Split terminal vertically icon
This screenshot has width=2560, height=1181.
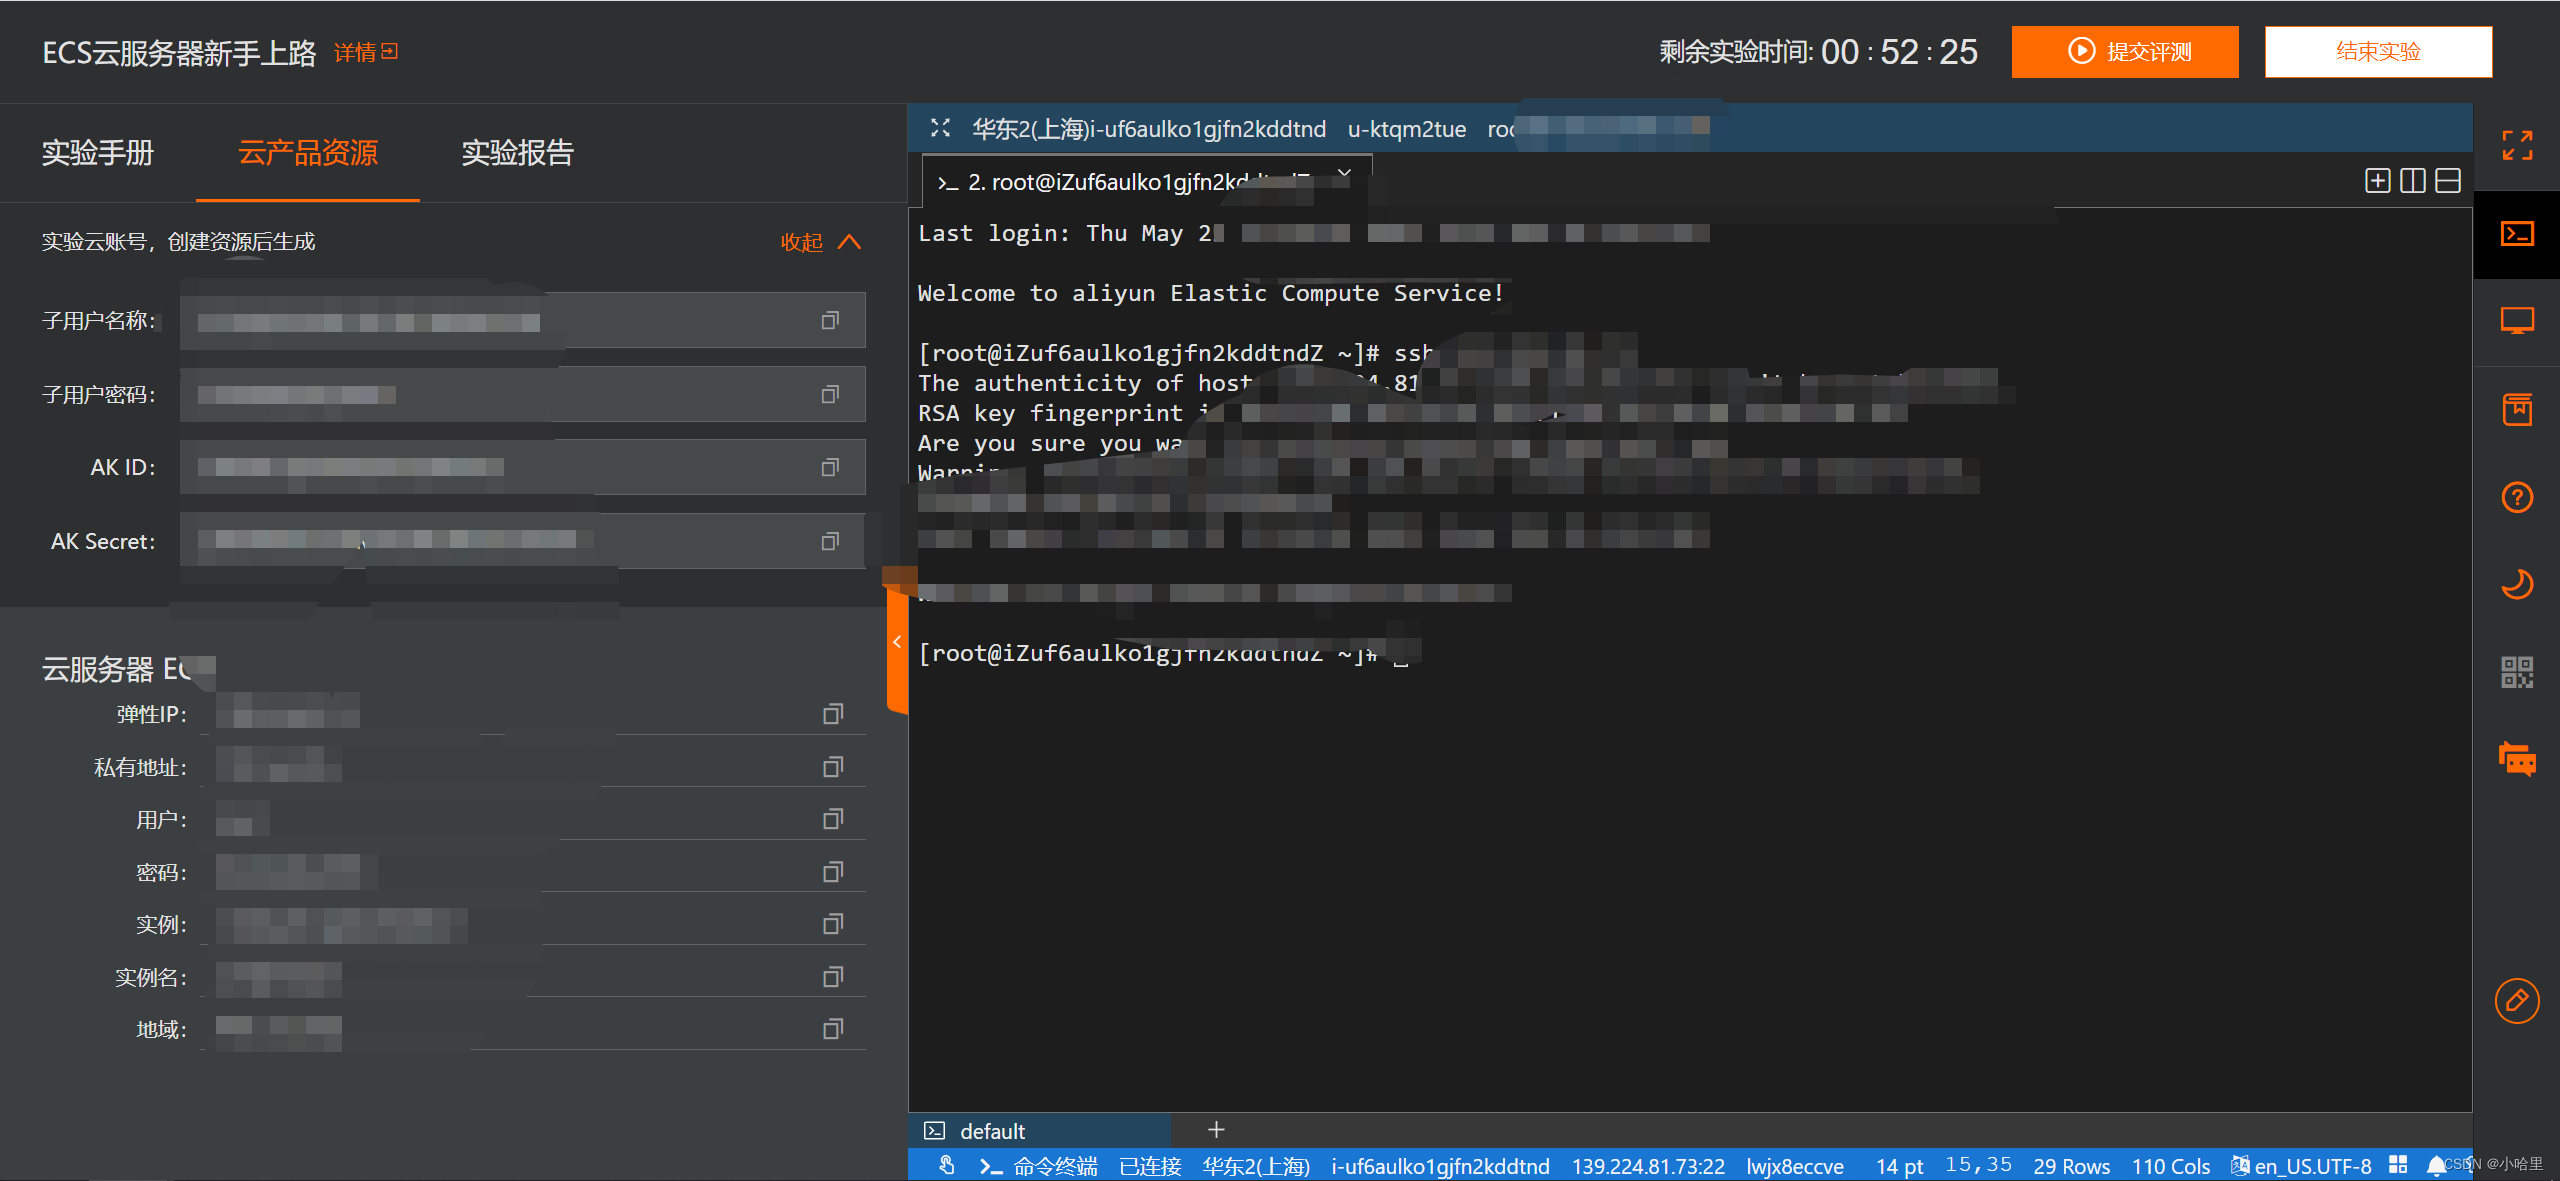tap(2412, 181)
